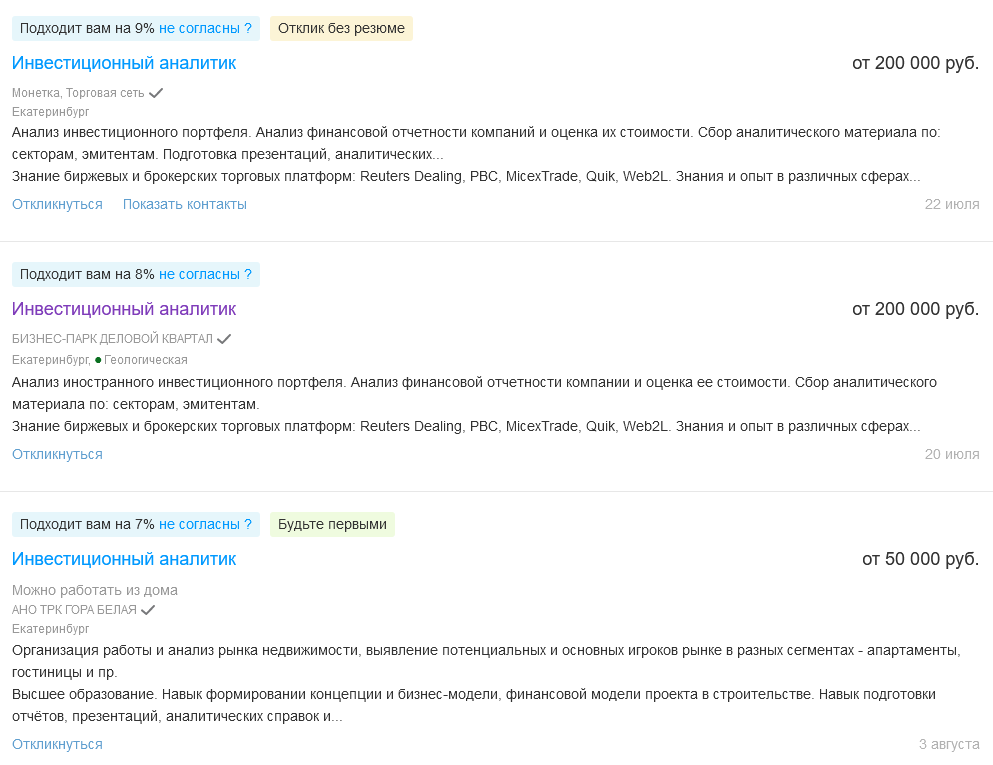Click verified checkmark beside БИЗНЕС-ПАРК ДЕЛОВОЙ КВАРТАЛ
The width and height of the screenshot is (993, 765).
(x=224, y=339)
